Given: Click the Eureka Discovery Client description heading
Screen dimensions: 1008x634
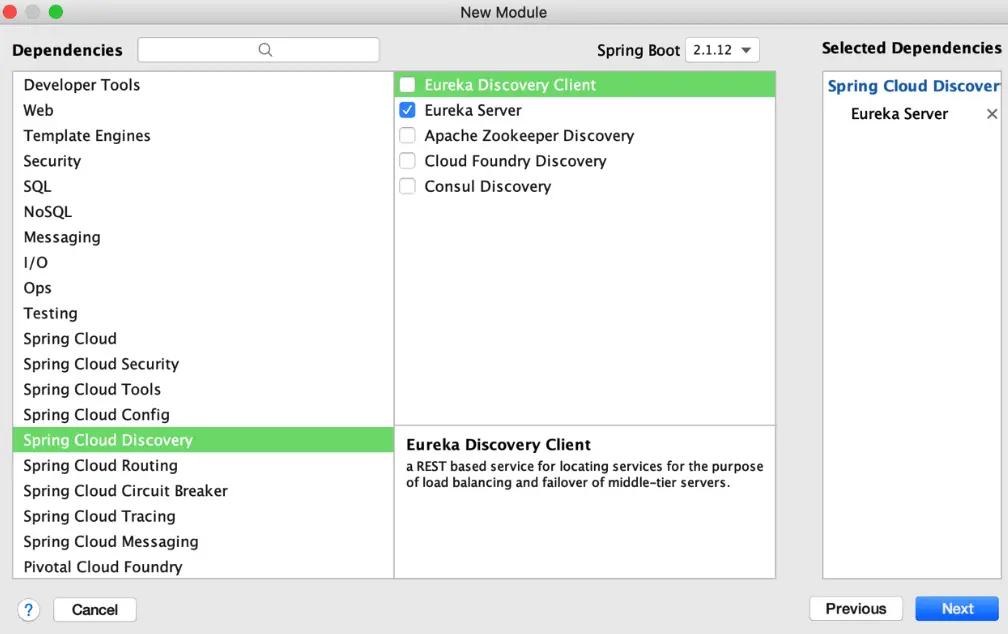Looking at the screenshot, I should tap(498, 445).
